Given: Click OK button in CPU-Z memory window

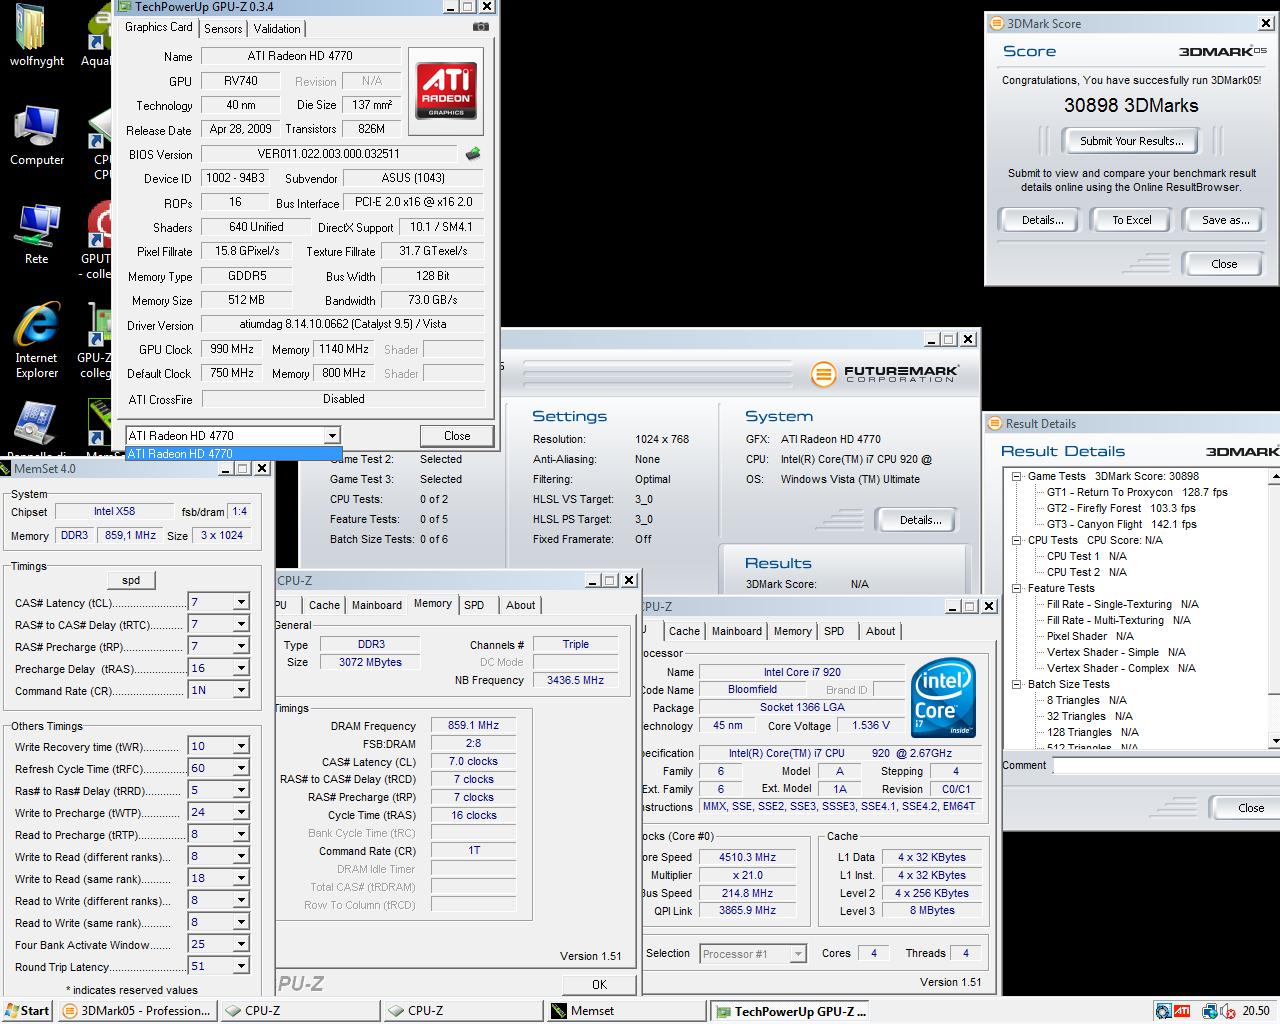Looking at the screenshot, I should click(599, 984).
